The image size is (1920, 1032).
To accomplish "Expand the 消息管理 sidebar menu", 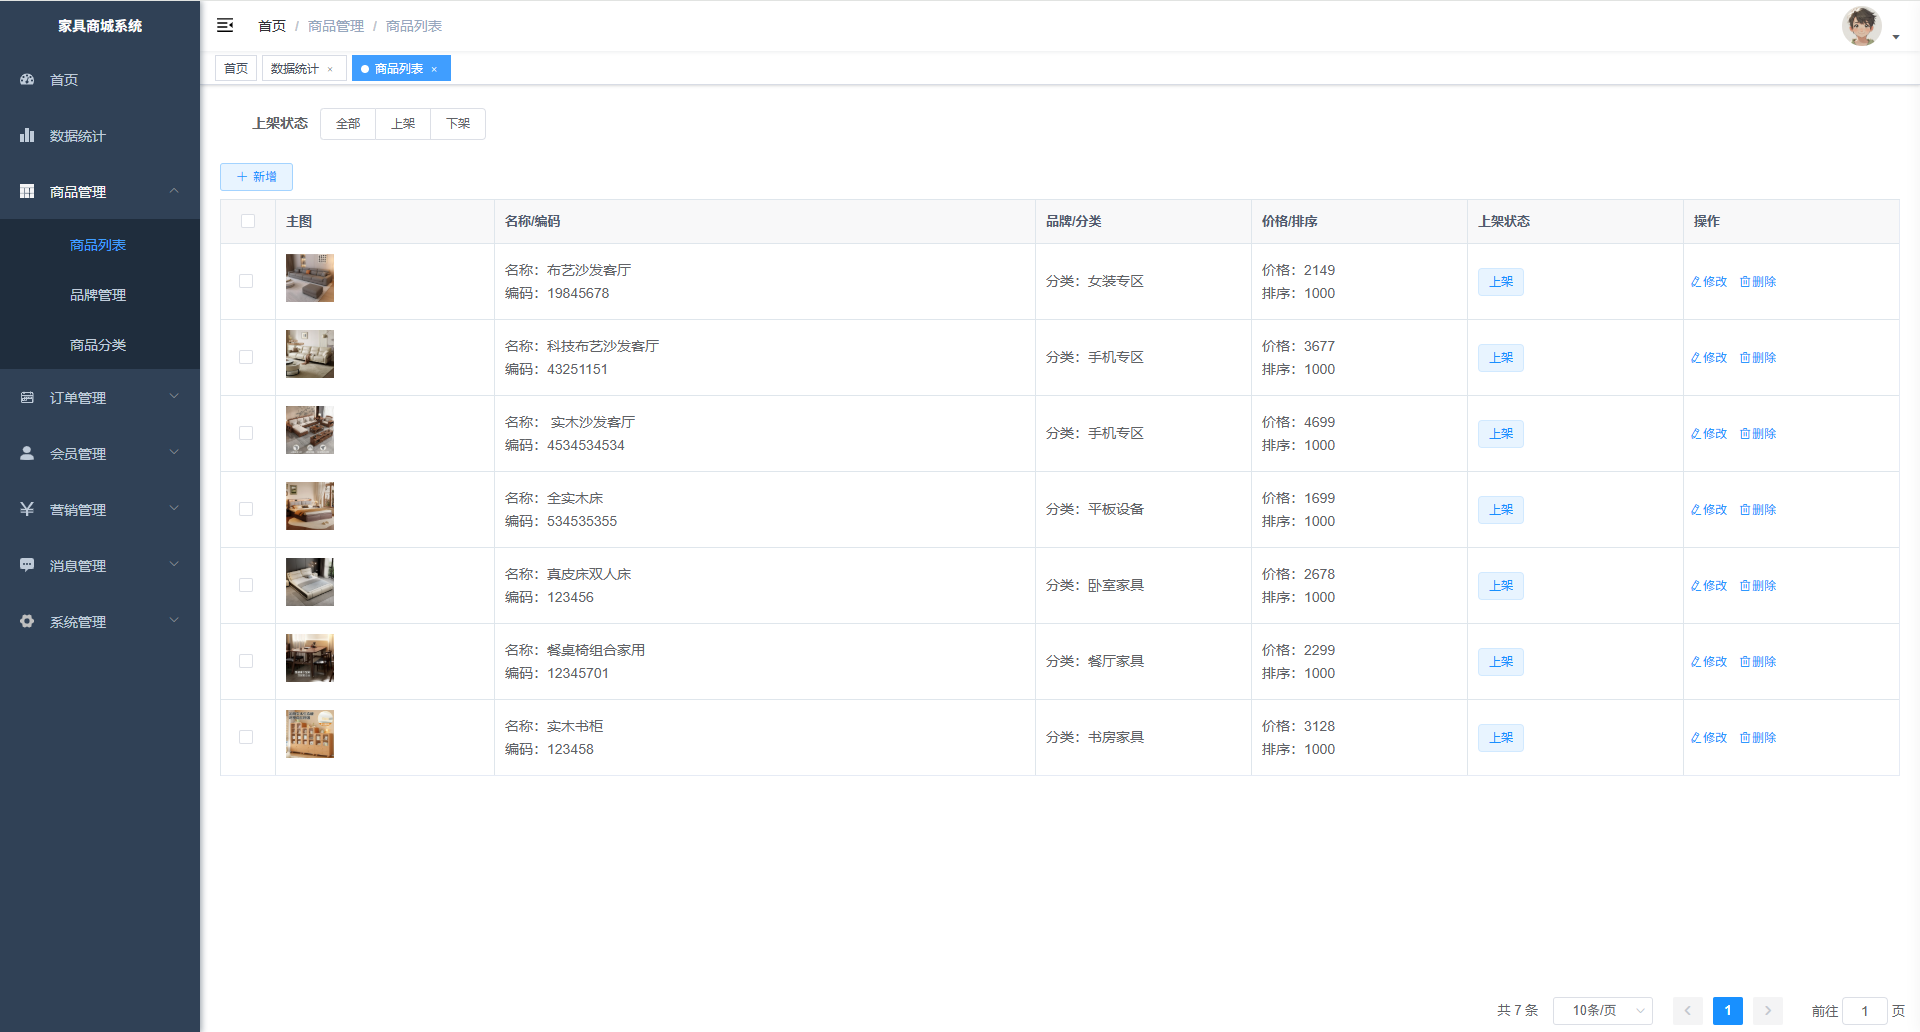I will pyautogui.click(x=100, y=565).
